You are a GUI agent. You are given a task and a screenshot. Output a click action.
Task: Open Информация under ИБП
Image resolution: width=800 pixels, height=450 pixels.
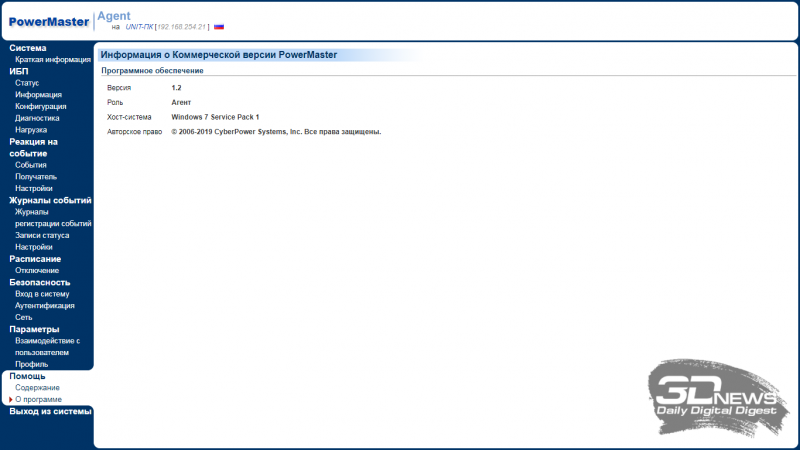tap(38, 95)
